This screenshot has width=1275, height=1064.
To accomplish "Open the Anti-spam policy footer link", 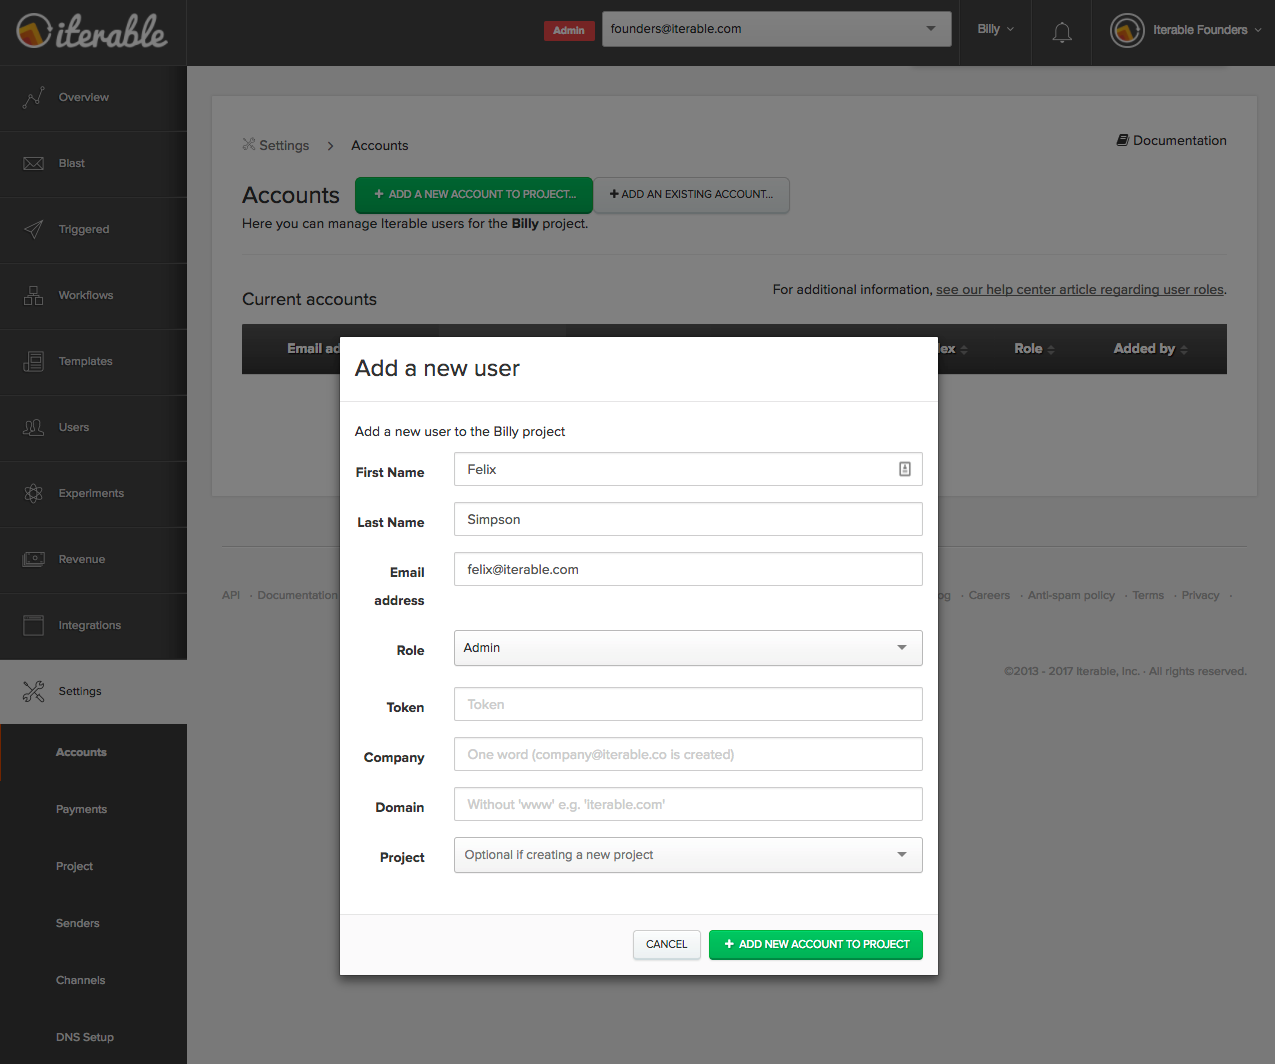I will (1071, 595).
